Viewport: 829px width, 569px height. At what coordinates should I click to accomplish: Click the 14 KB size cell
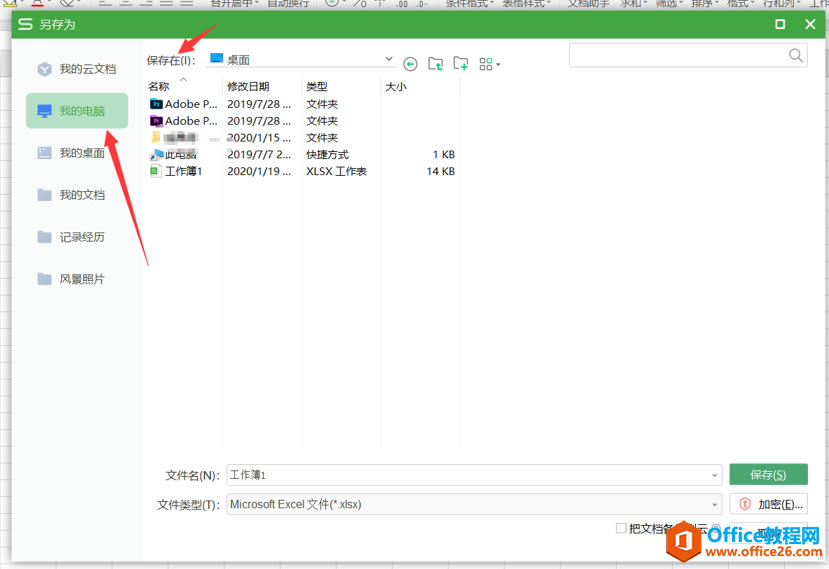(440, 171)
